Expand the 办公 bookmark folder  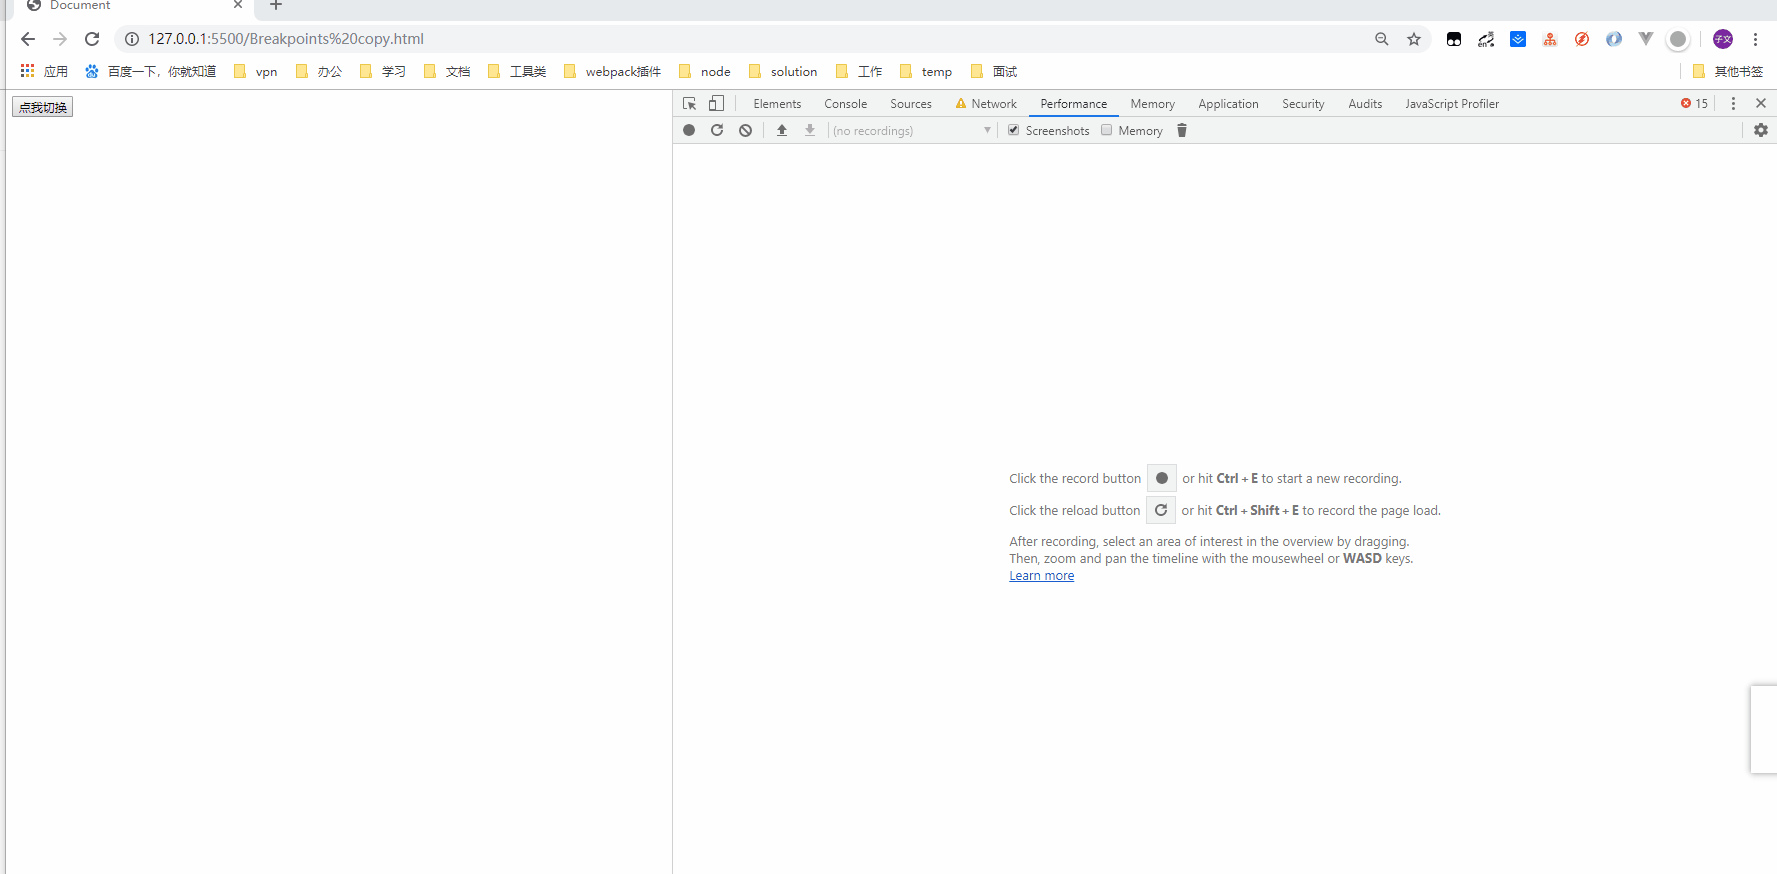(319, 71)
